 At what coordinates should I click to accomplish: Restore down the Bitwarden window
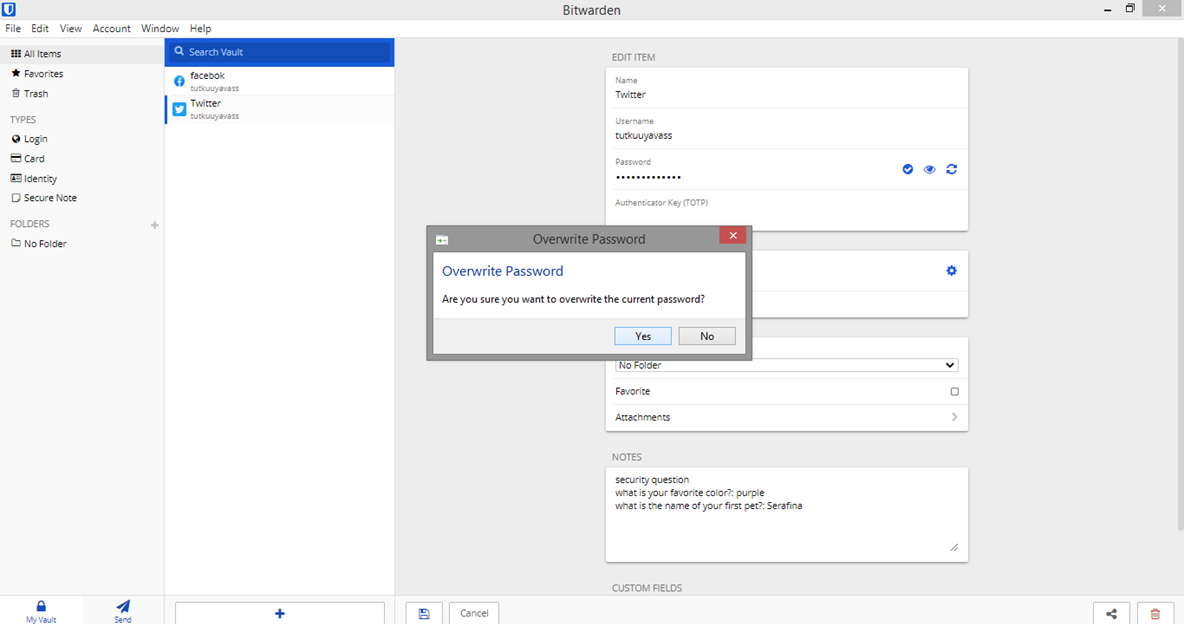[x=1130, y=8]
